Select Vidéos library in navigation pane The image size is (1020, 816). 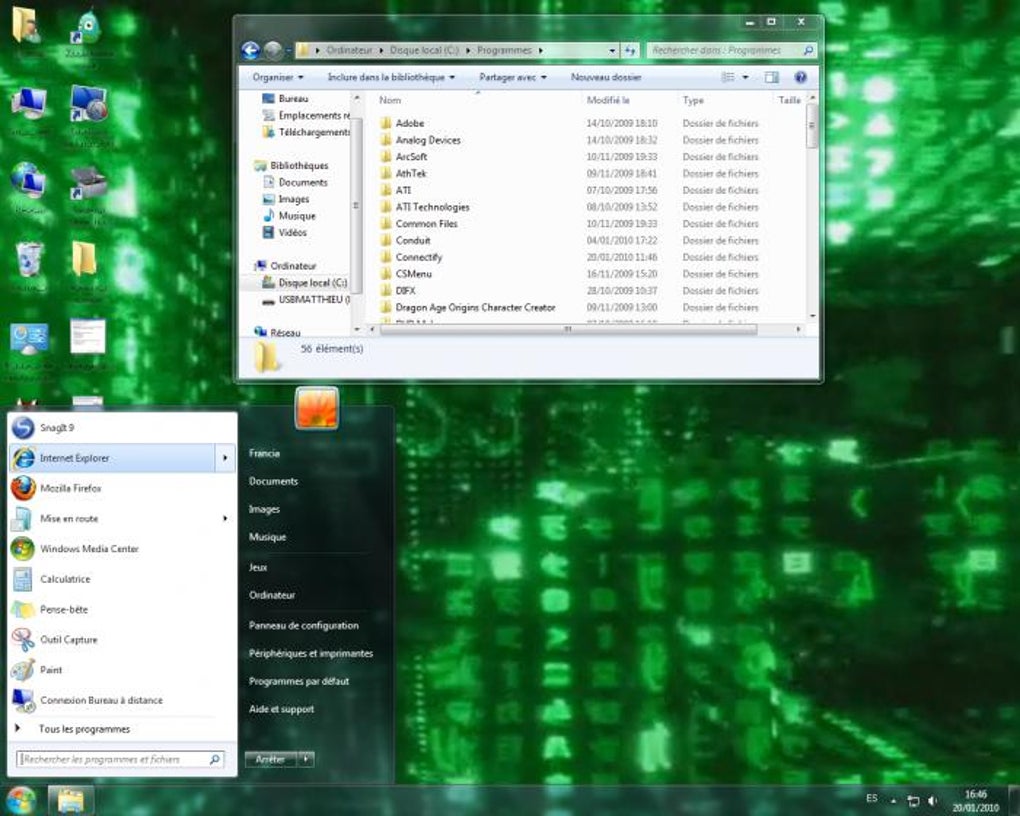click(x=285, y=232)
